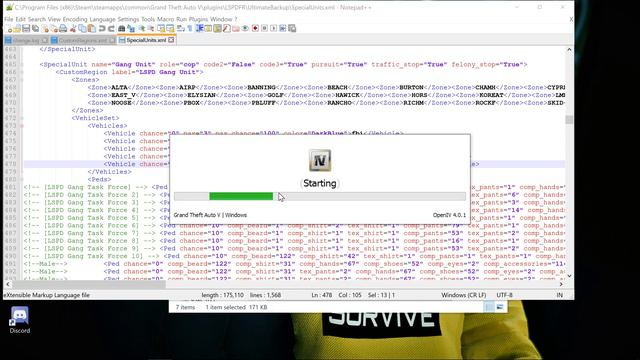Click the UTF-8 encoding status field
This screenshot has height=360, width=640.
point(504,295)
